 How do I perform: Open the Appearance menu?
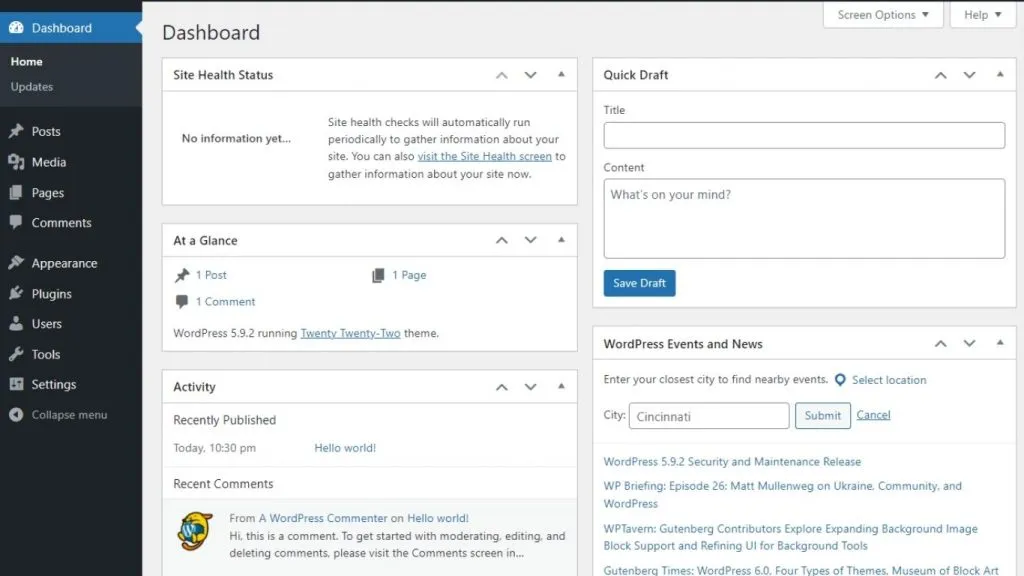click(x=71, y=263)
